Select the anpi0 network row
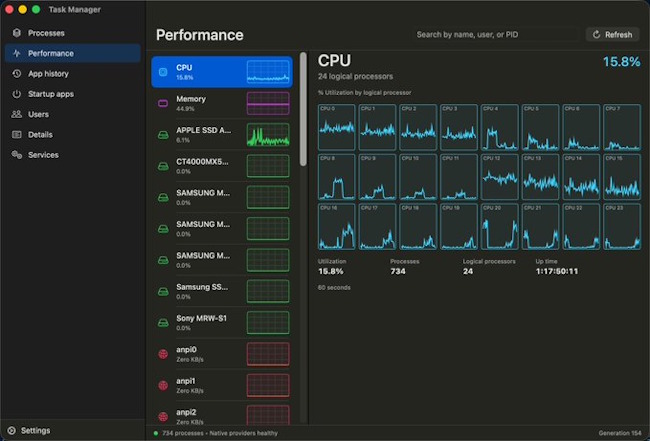 click(222, 354)
